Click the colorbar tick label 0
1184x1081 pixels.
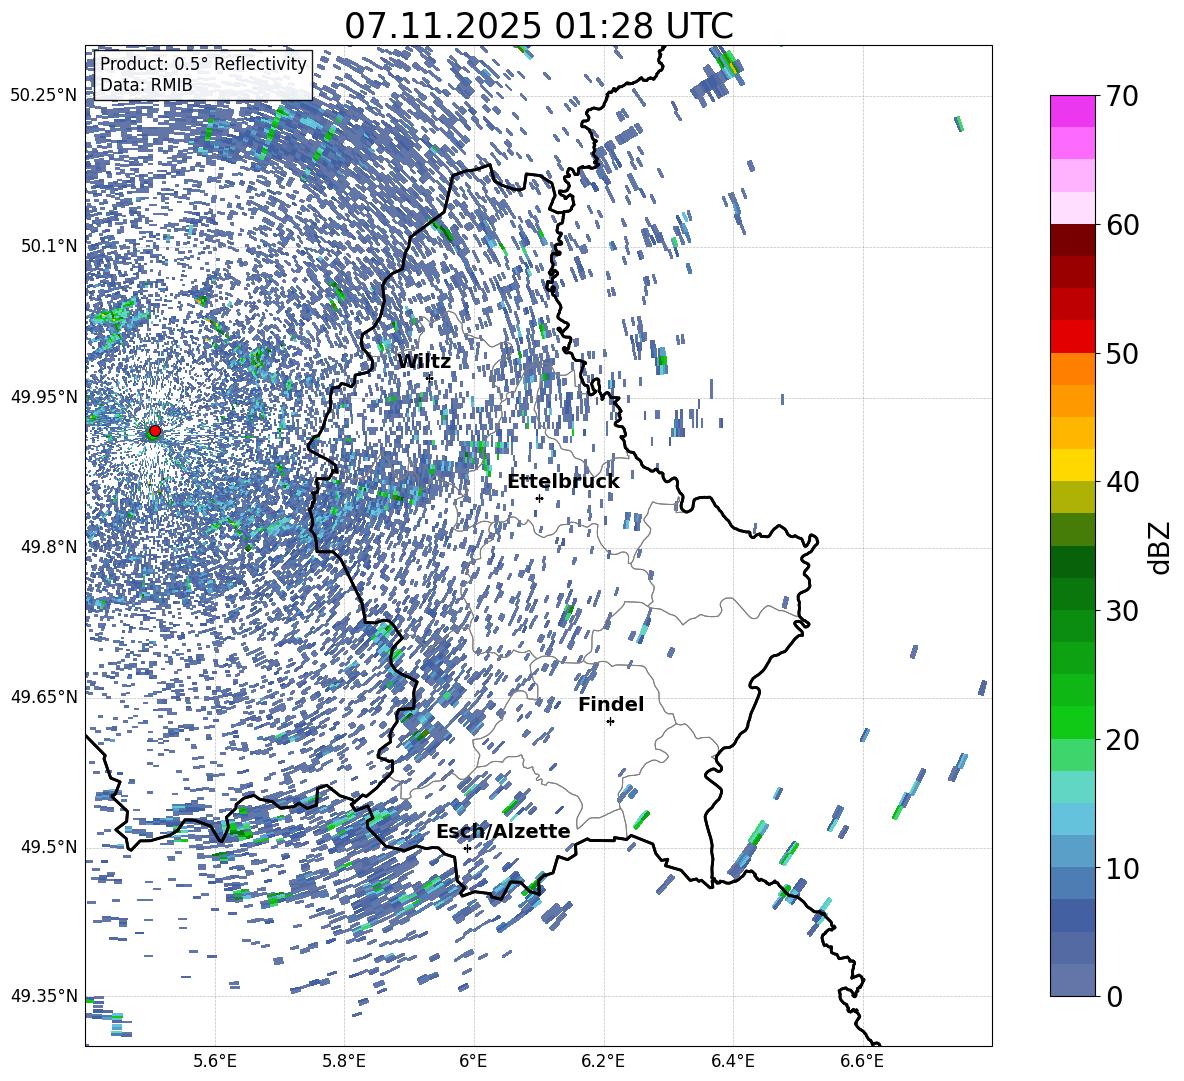click(1115, 996)
